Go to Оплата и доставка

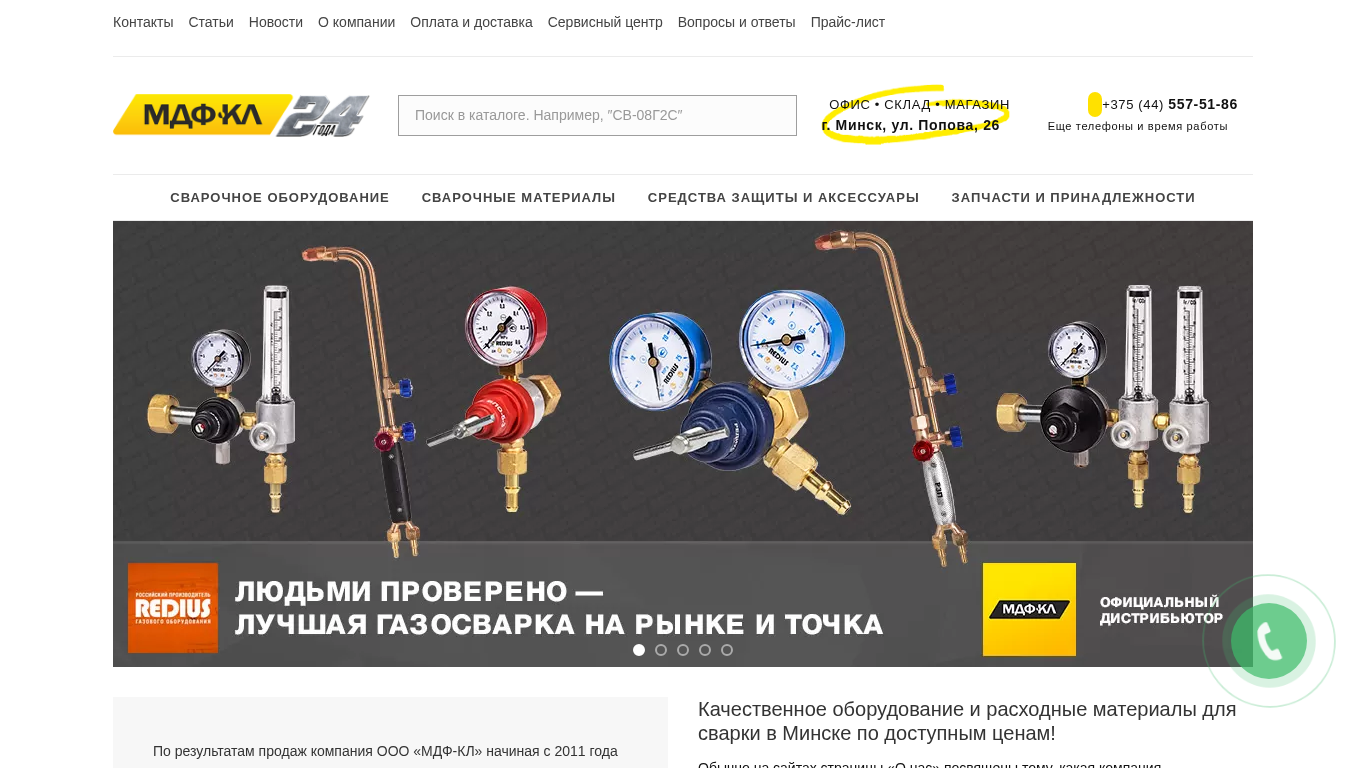(471, 22)
